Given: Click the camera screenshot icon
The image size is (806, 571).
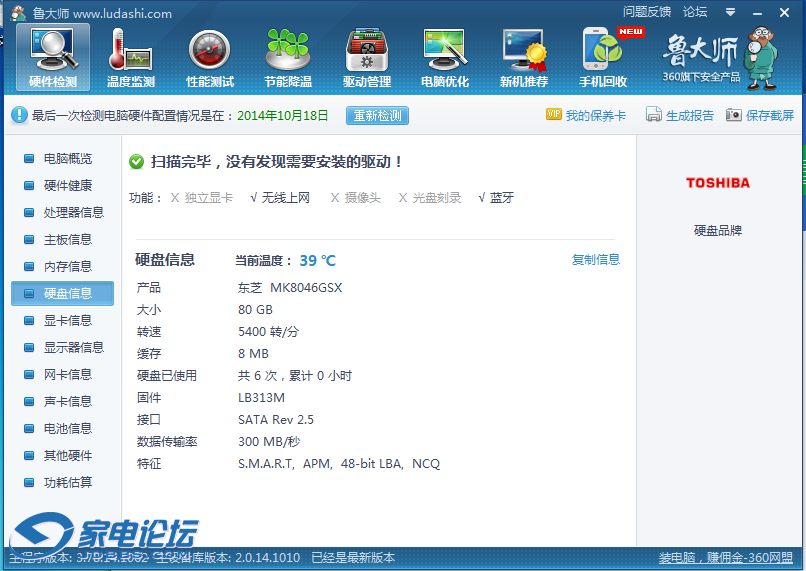Looking at the screenshot, I should 734,115.
